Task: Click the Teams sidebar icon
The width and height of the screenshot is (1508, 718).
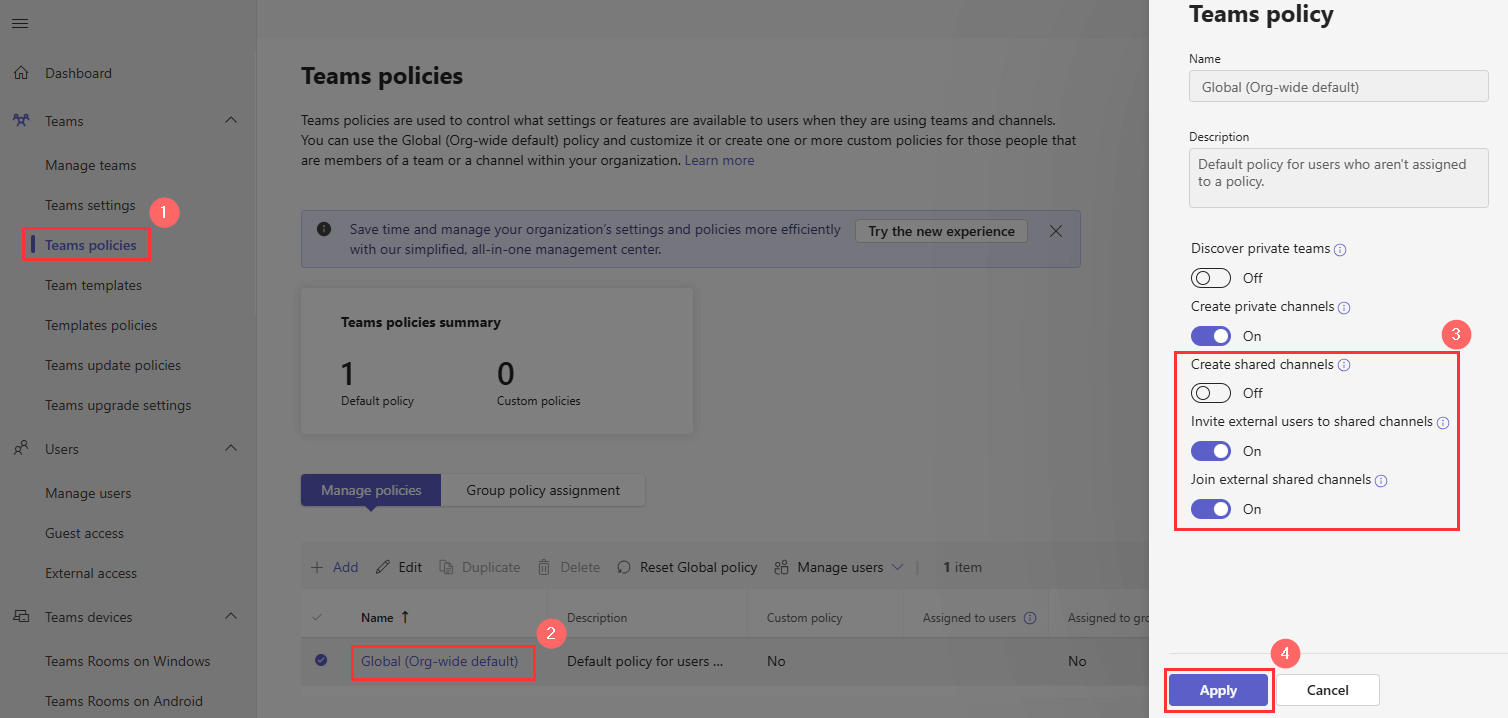Action: (19, 120)
